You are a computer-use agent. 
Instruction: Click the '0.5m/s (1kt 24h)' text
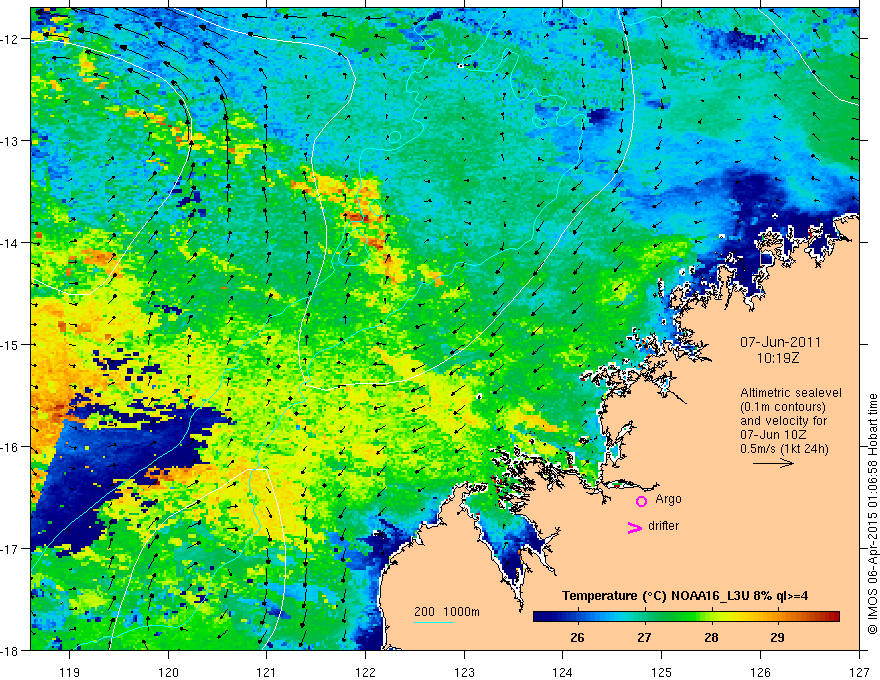784,449
